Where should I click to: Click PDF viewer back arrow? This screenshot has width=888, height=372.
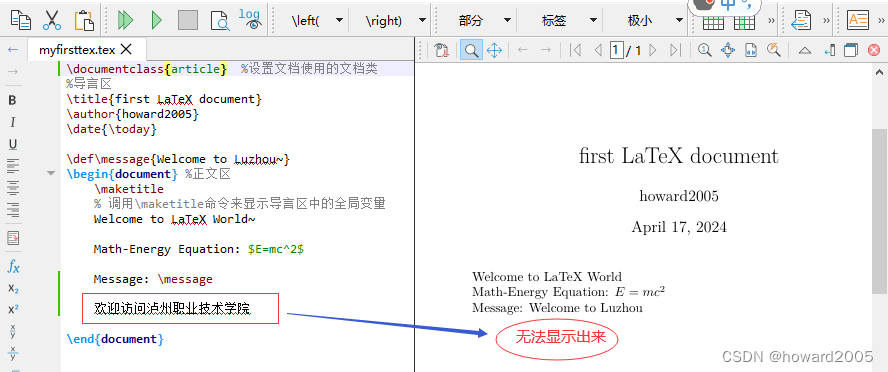pos(523,50)
